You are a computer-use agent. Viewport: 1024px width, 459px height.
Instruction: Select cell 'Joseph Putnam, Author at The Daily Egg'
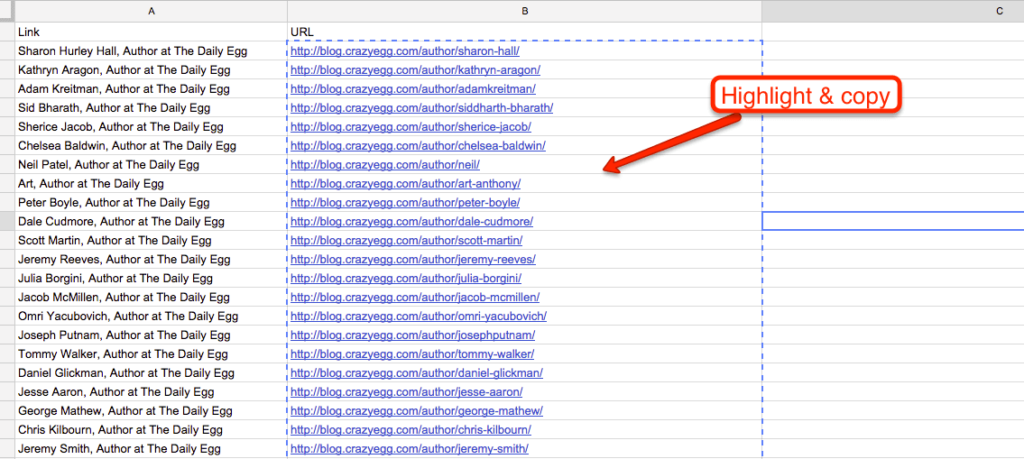151,335
